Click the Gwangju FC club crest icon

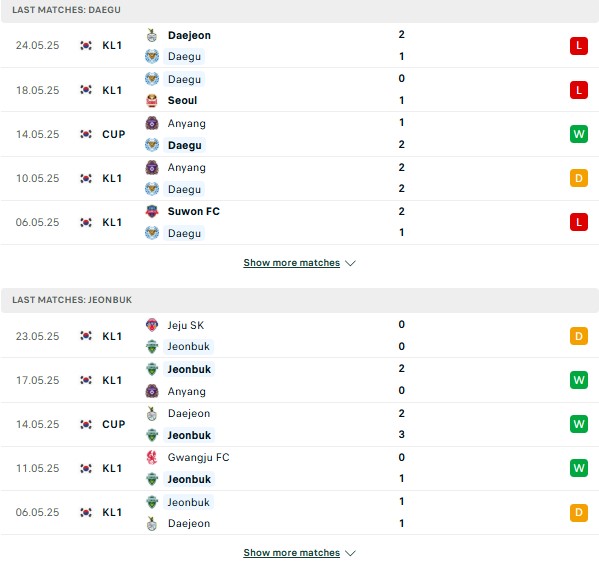coord(152,457)
